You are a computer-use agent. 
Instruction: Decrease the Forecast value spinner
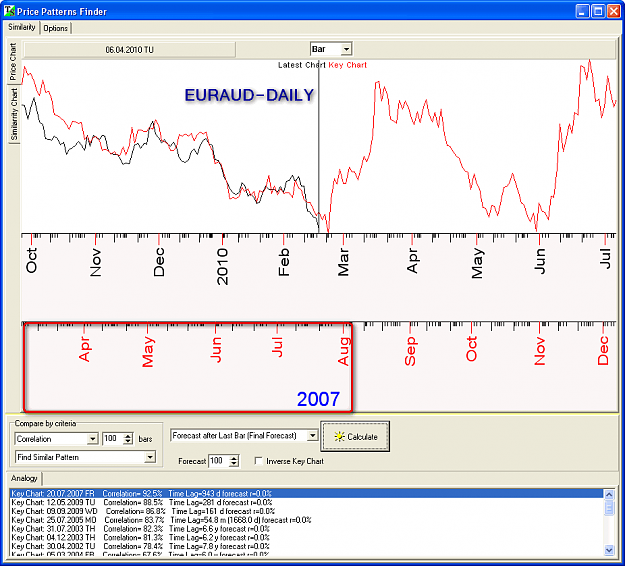(234, 464)
